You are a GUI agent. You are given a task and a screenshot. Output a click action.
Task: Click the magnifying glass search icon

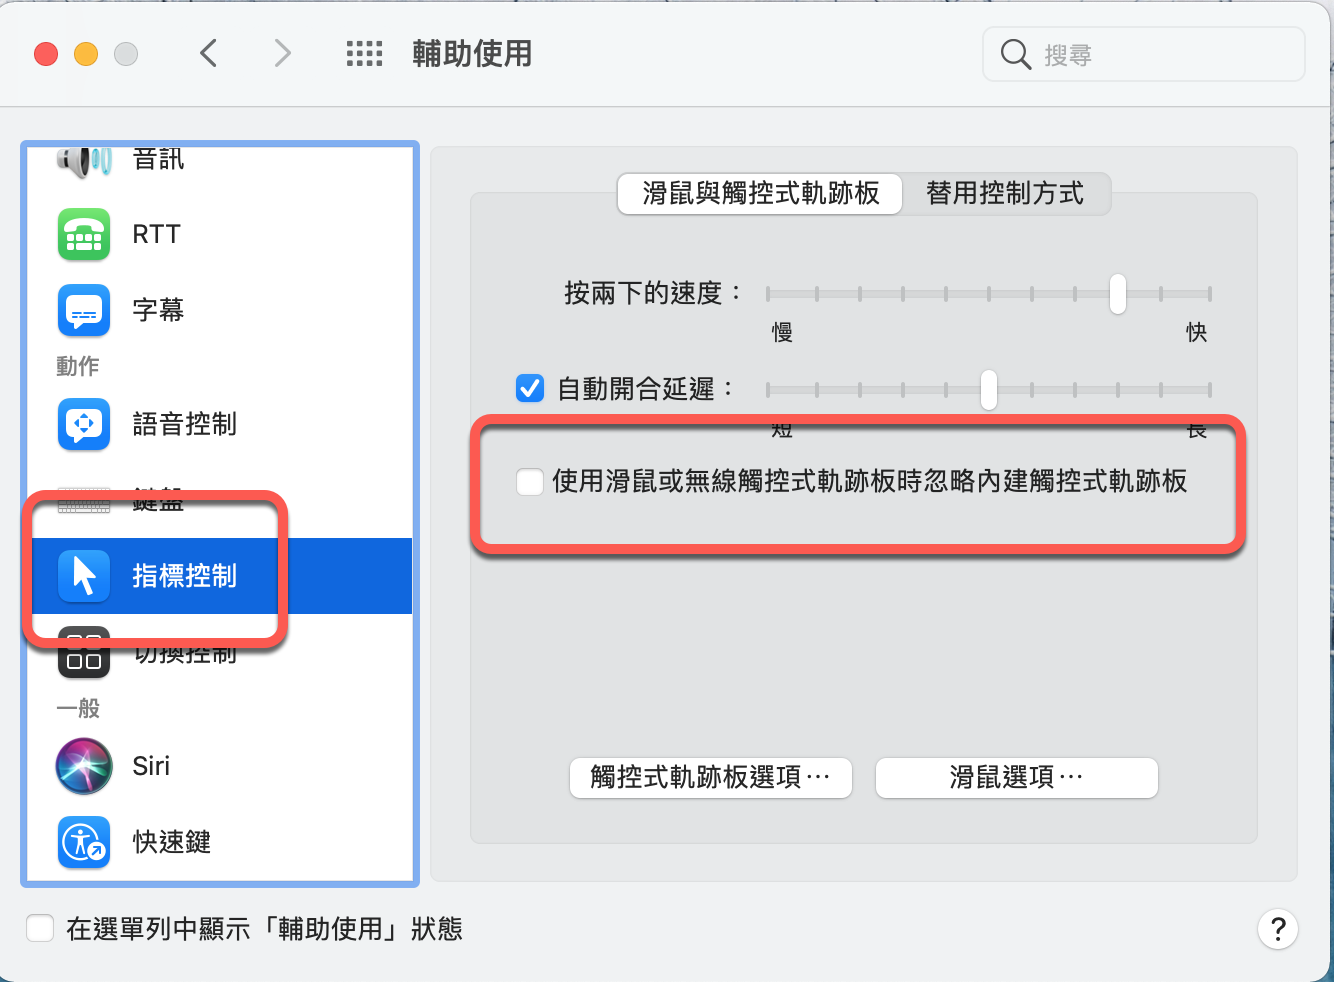coord(1015,54)
